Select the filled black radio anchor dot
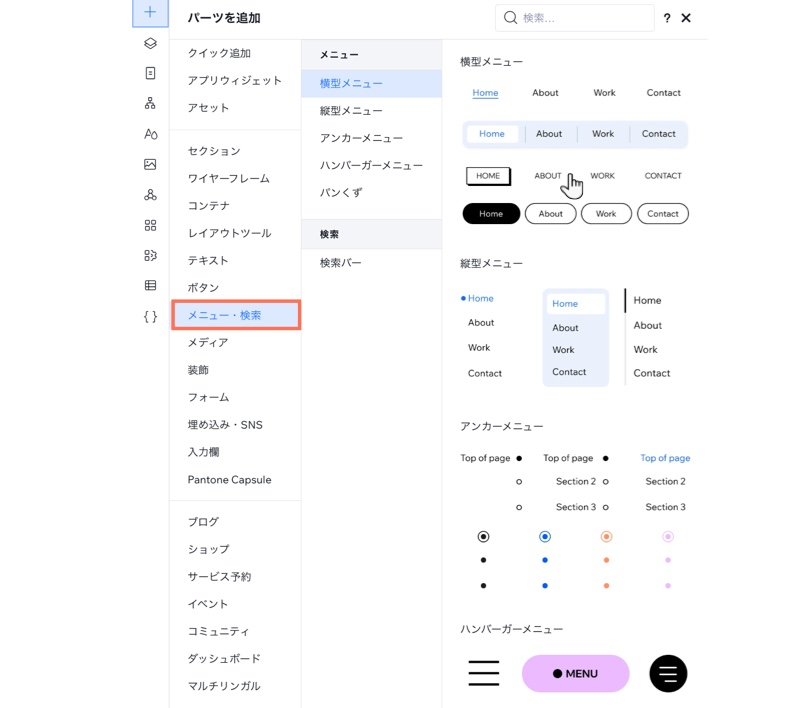This screenshot has height=708, width=800. click(x=483, y=536)
